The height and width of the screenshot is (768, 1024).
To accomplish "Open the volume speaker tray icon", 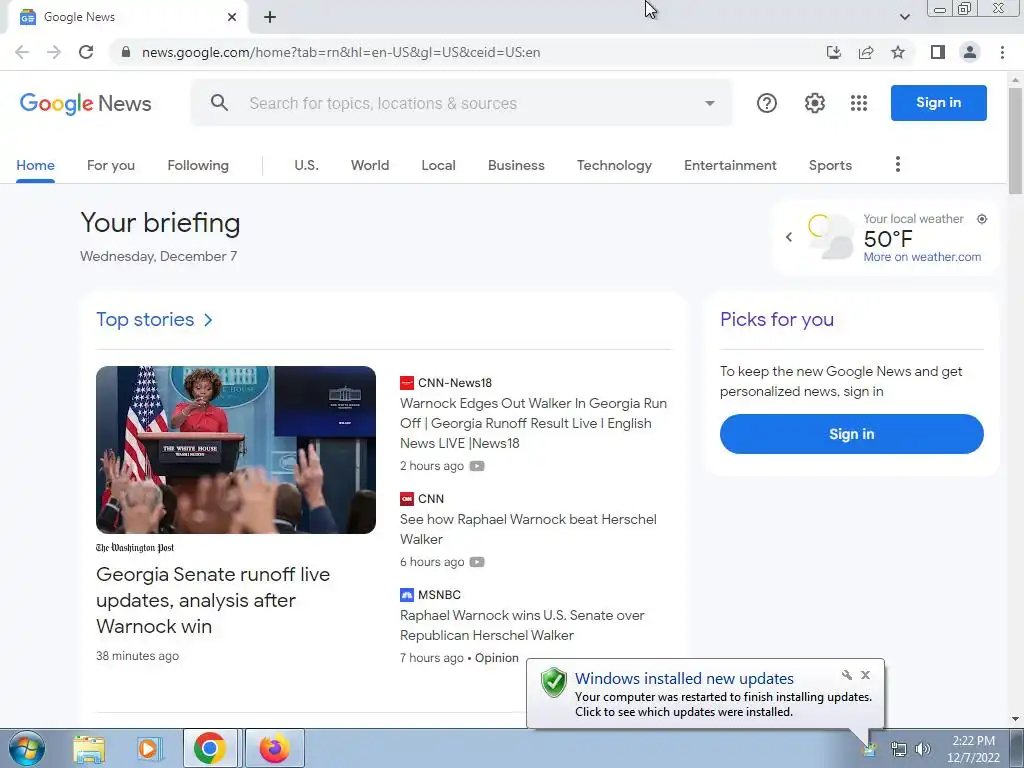I will [923, 750].
